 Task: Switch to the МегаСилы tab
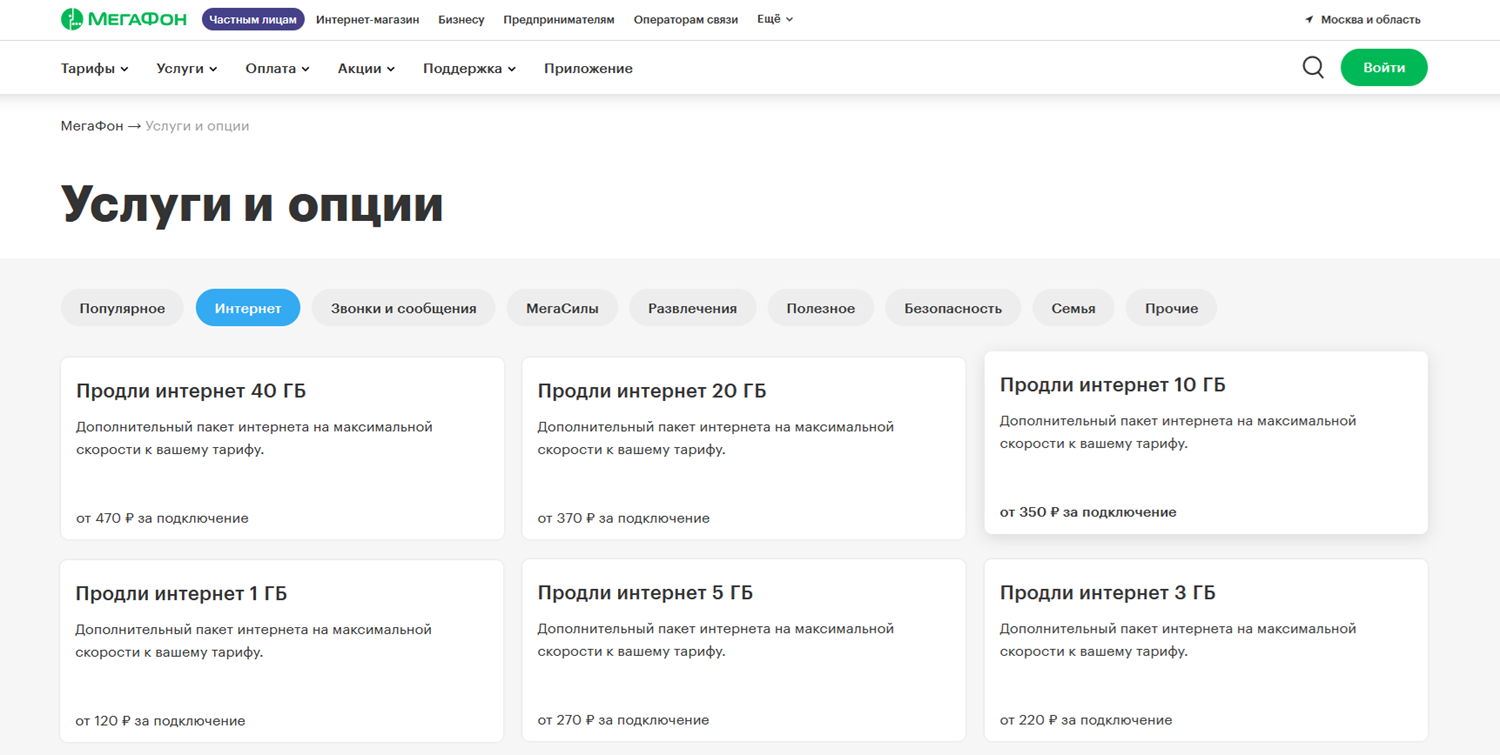click(x=562, y=308)
